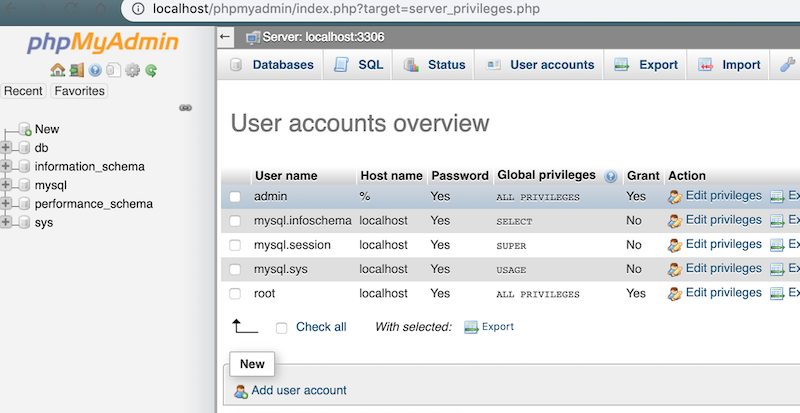This screenshot has height=413, width=800.
Task: Expand the sys database node
Action: [6, 222]
